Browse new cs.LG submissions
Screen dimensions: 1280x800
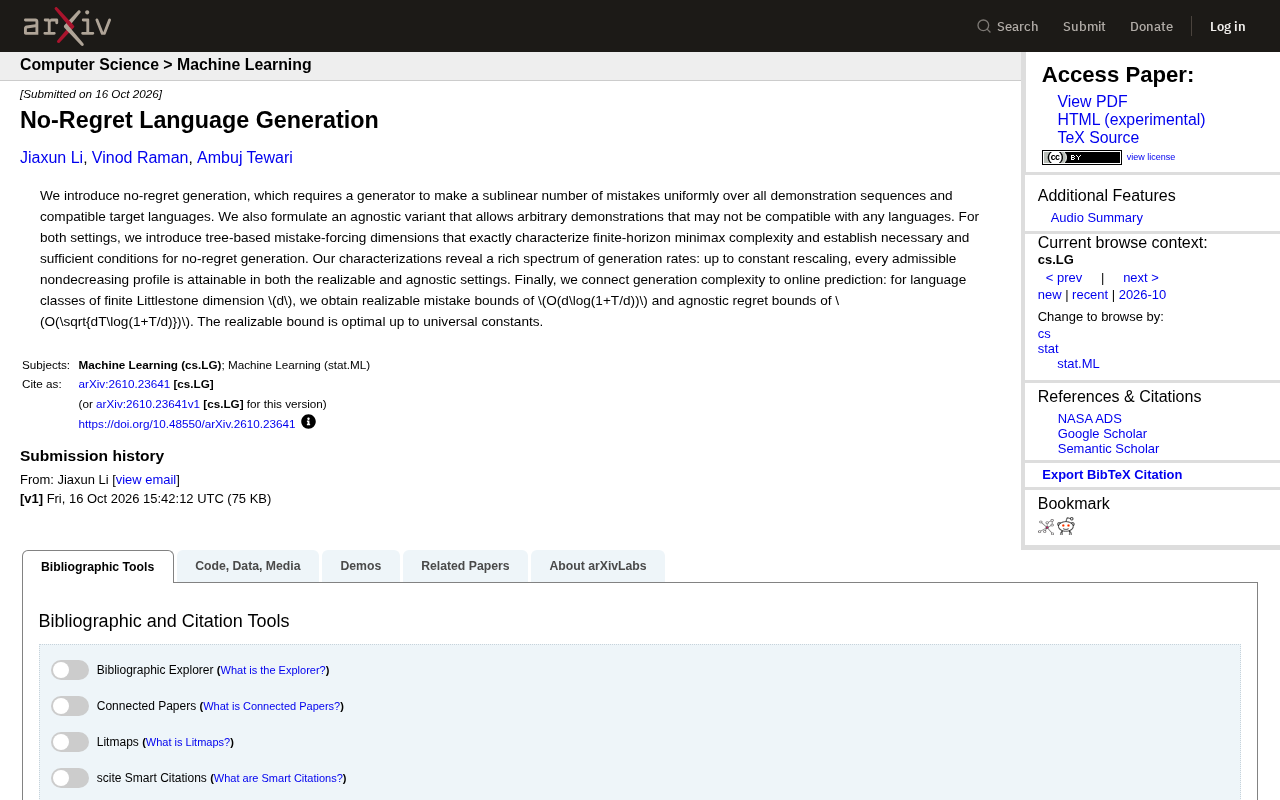[1049, 295]
